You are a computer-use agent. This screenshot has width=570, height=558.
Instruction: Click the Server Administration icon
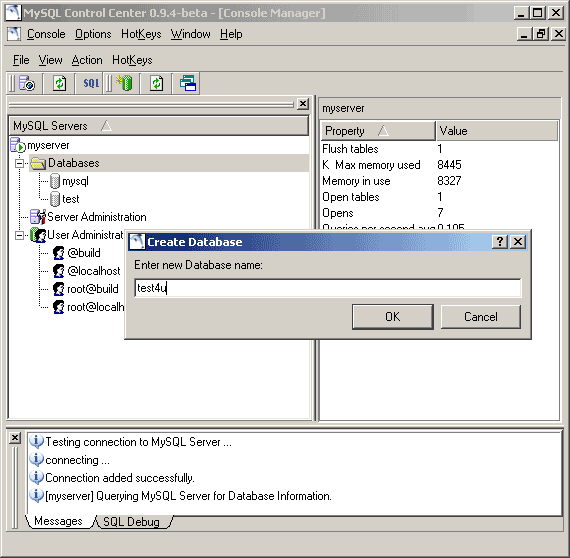(38, 217)
